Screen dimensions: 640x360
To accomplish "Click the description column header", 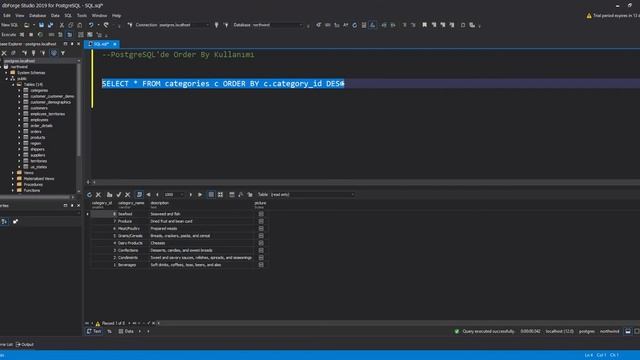I will pyautogui.click(x=201, y=204).
